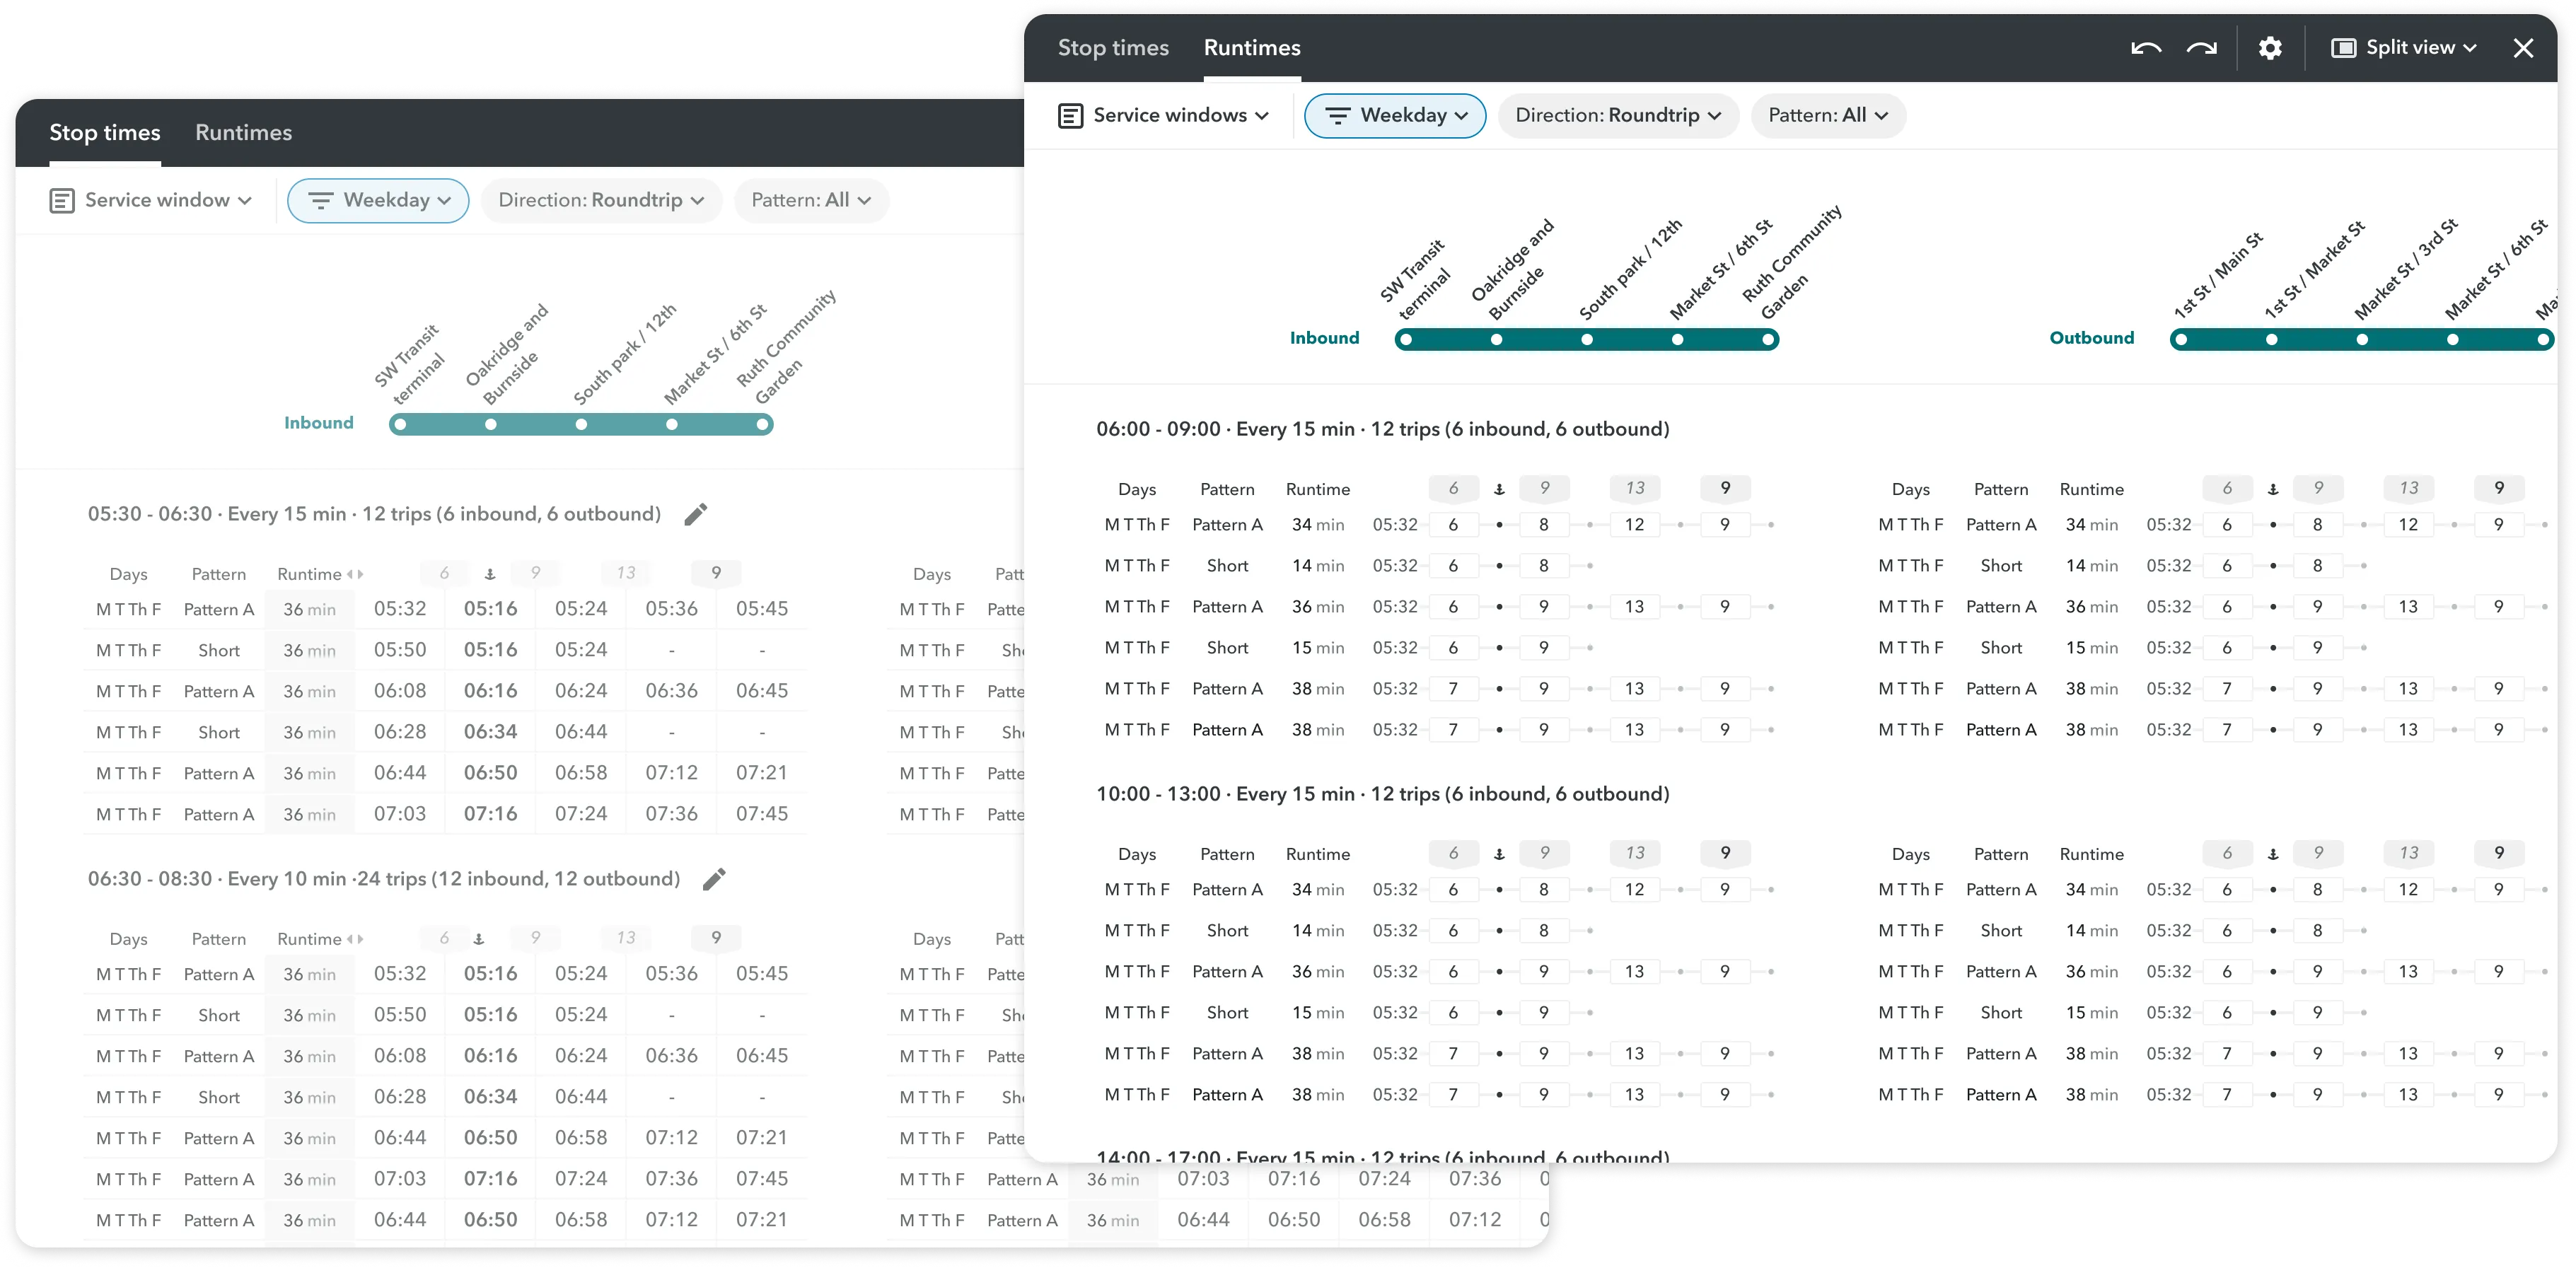Click the 06:00 - 09:00 service window heading
Screen dimensions: 2576x1268
pyautogui.click(x=1382, y=429)
